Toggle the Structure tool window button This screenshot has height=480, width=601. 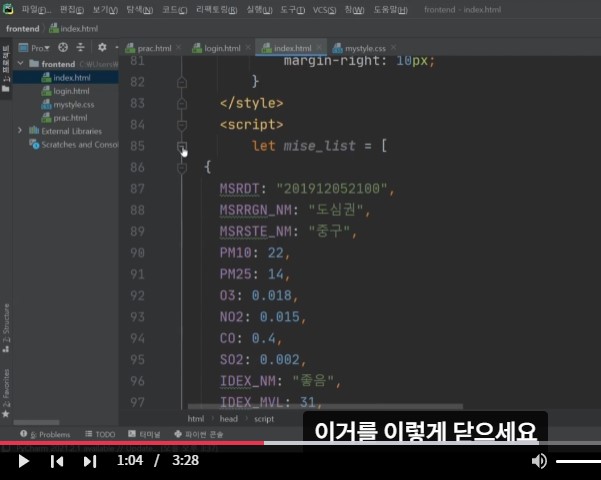click(6, 328)
